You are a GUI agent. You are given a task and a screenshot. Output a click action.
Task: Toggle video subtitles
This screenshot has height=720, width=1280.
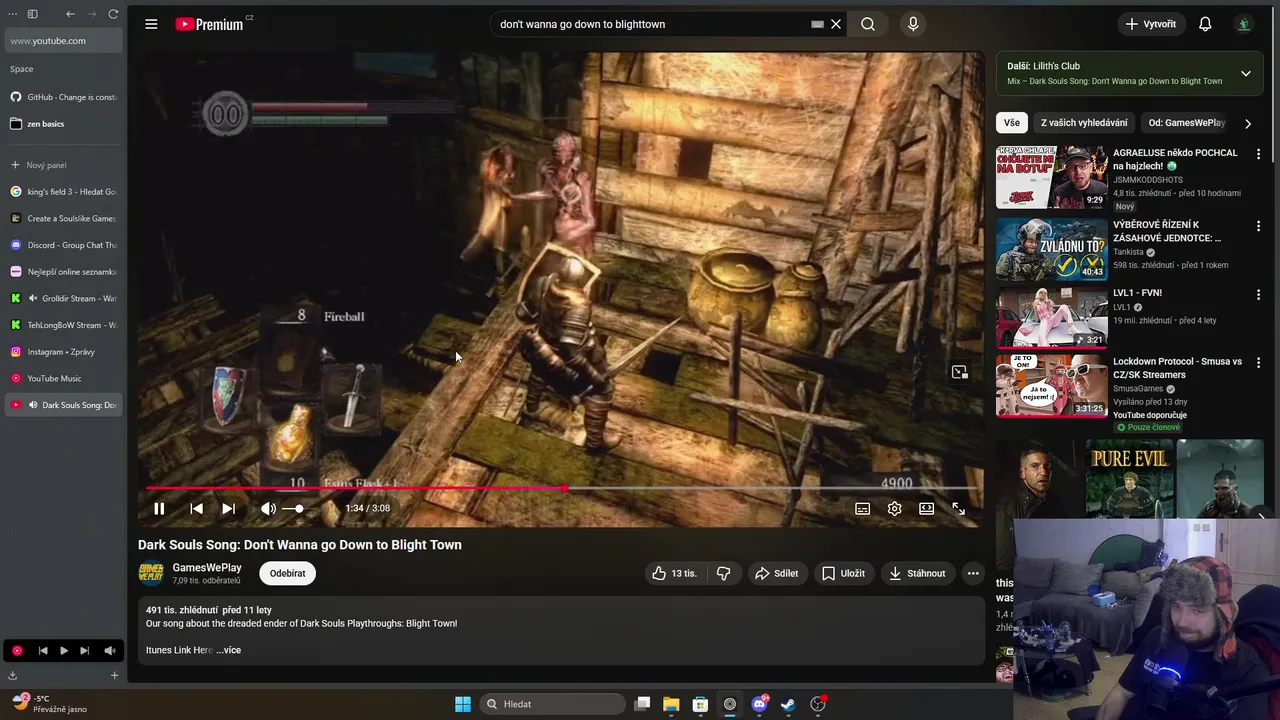click(863, 508)
